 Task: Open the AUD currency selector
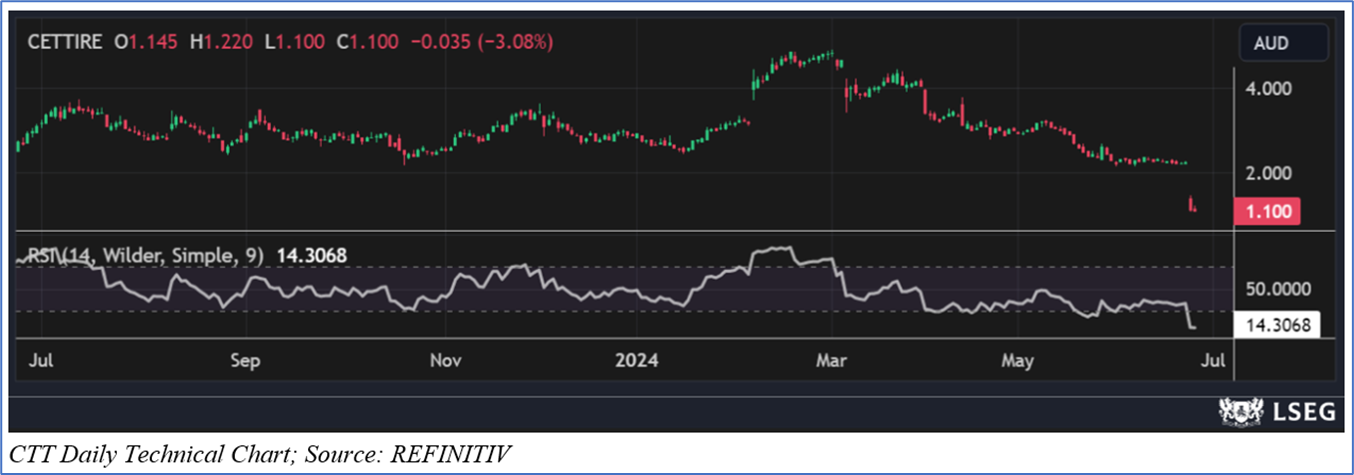[x=1283, y=43]
